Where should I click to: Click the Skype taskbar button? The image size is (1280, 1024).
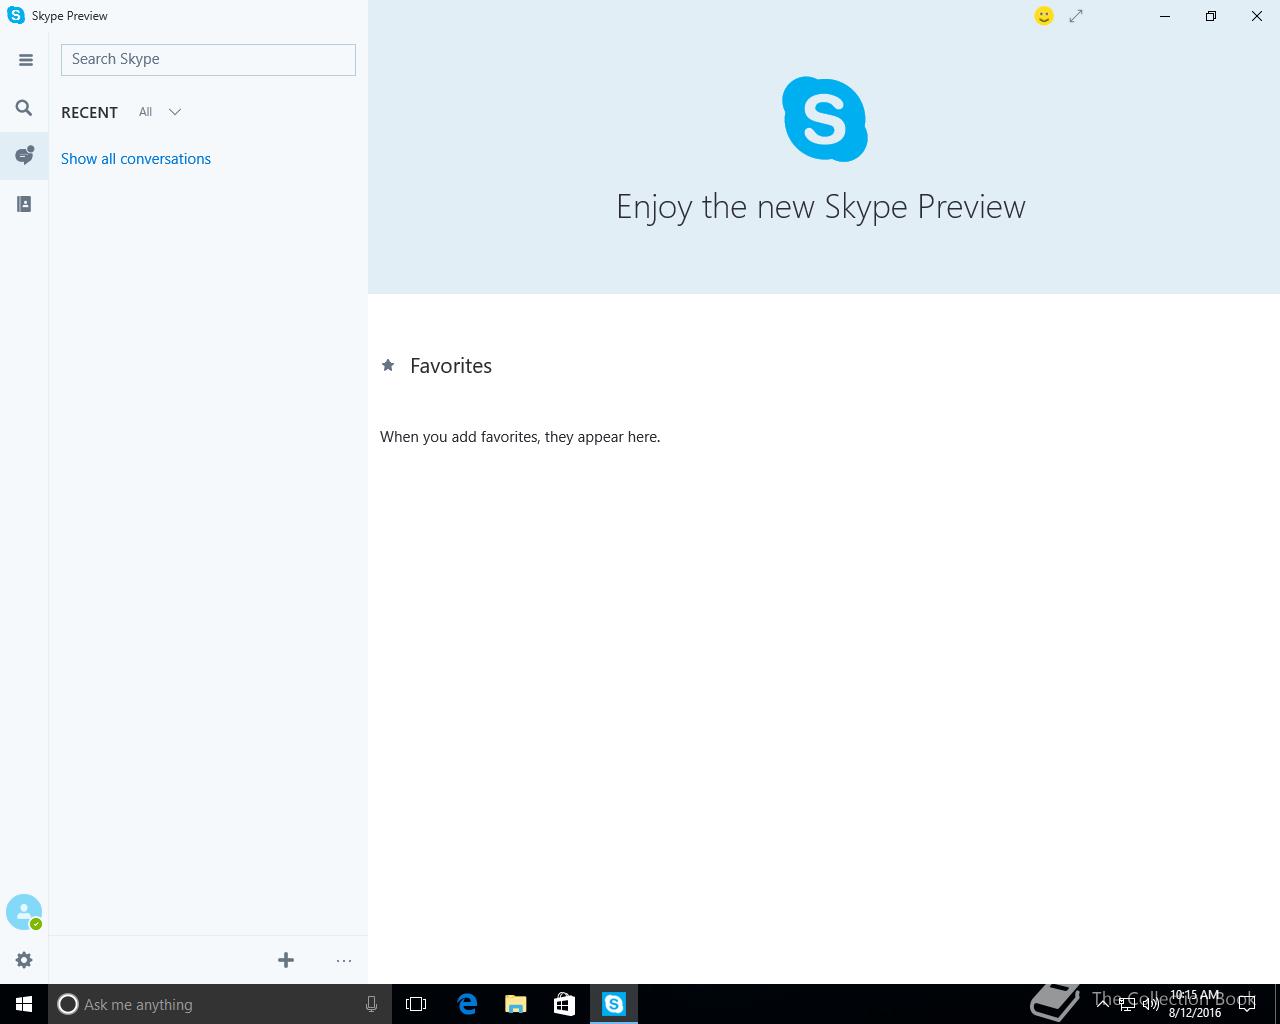614,1004
